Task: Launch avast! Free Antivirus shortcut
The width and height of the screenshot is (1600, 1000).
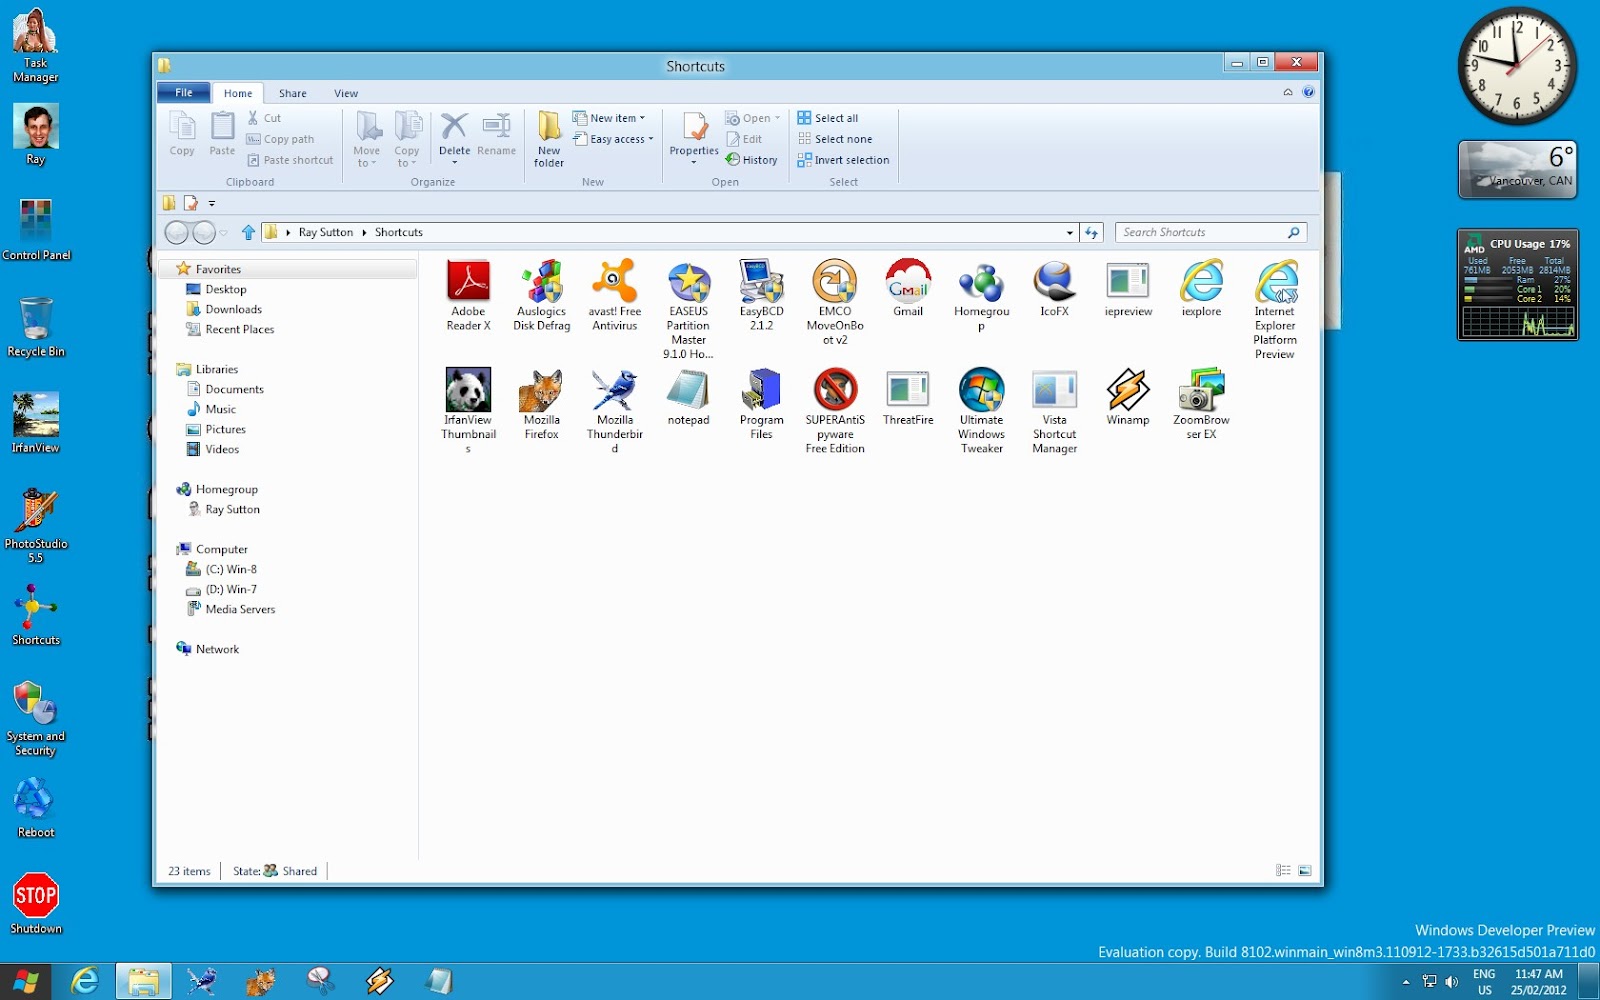Action: tap(614, 285)
